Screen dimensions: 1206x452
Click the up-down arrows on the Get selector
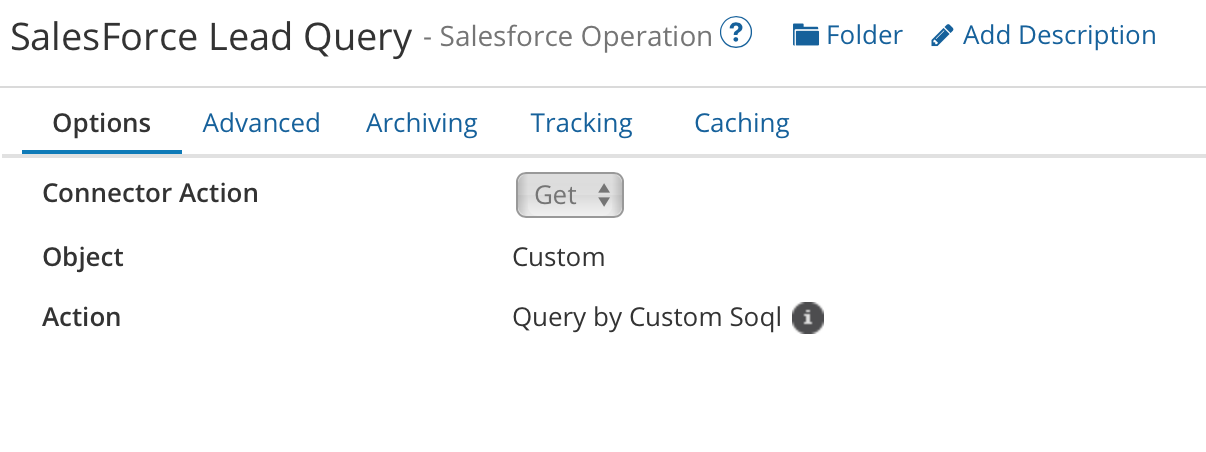[604, 195]
